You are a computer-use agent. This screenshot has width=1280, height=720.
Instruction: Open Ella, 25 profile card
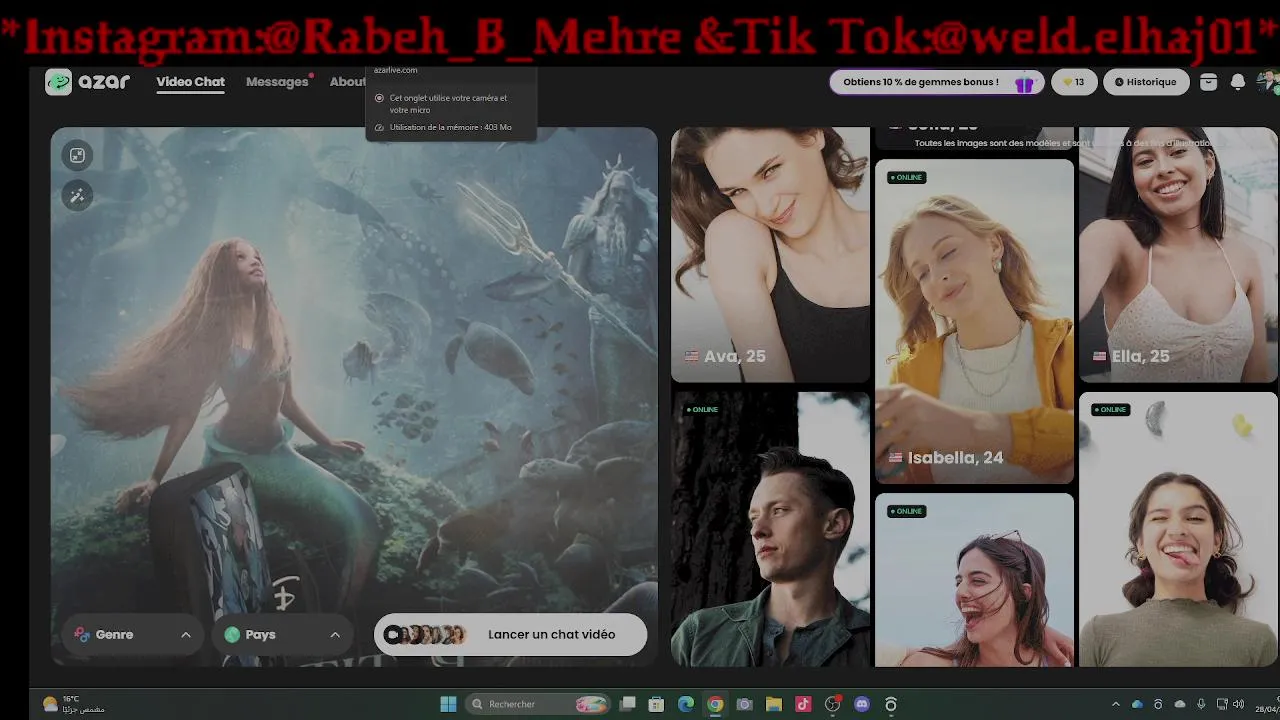pos(1178,254)
